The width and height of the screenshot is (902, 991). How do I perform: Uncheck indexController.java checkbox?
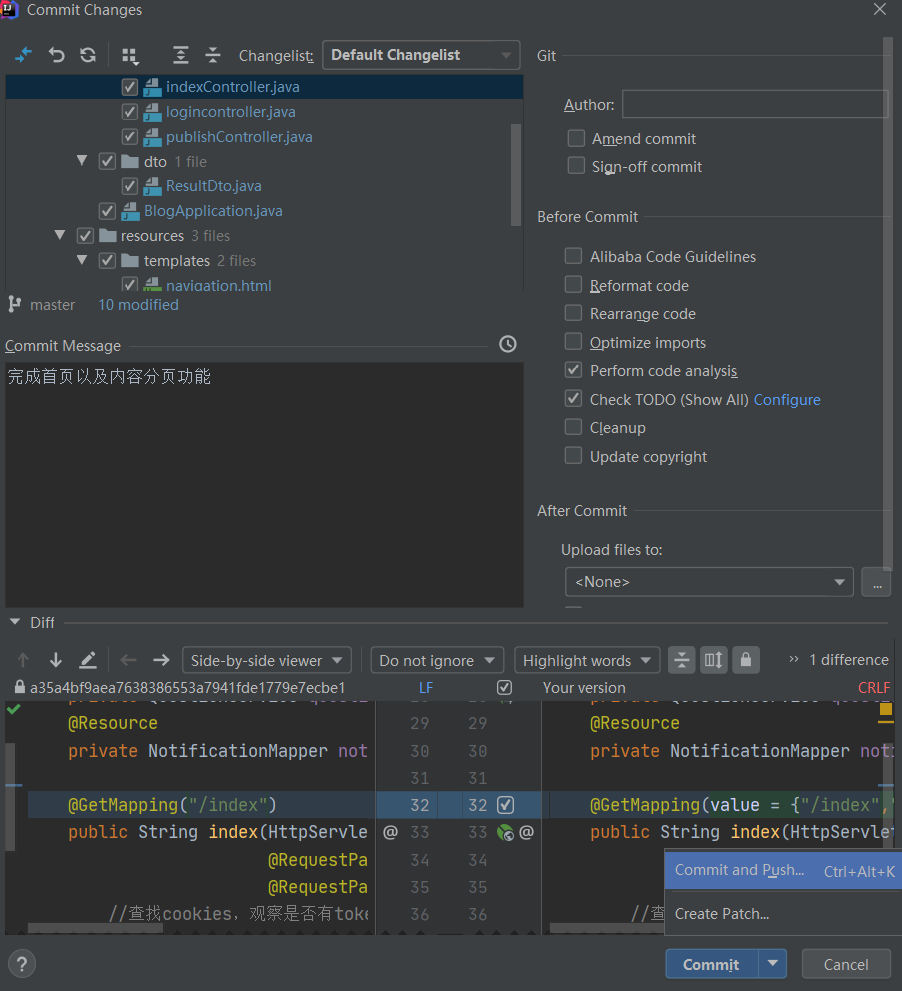pyautogui.click(x=130, y=87)
